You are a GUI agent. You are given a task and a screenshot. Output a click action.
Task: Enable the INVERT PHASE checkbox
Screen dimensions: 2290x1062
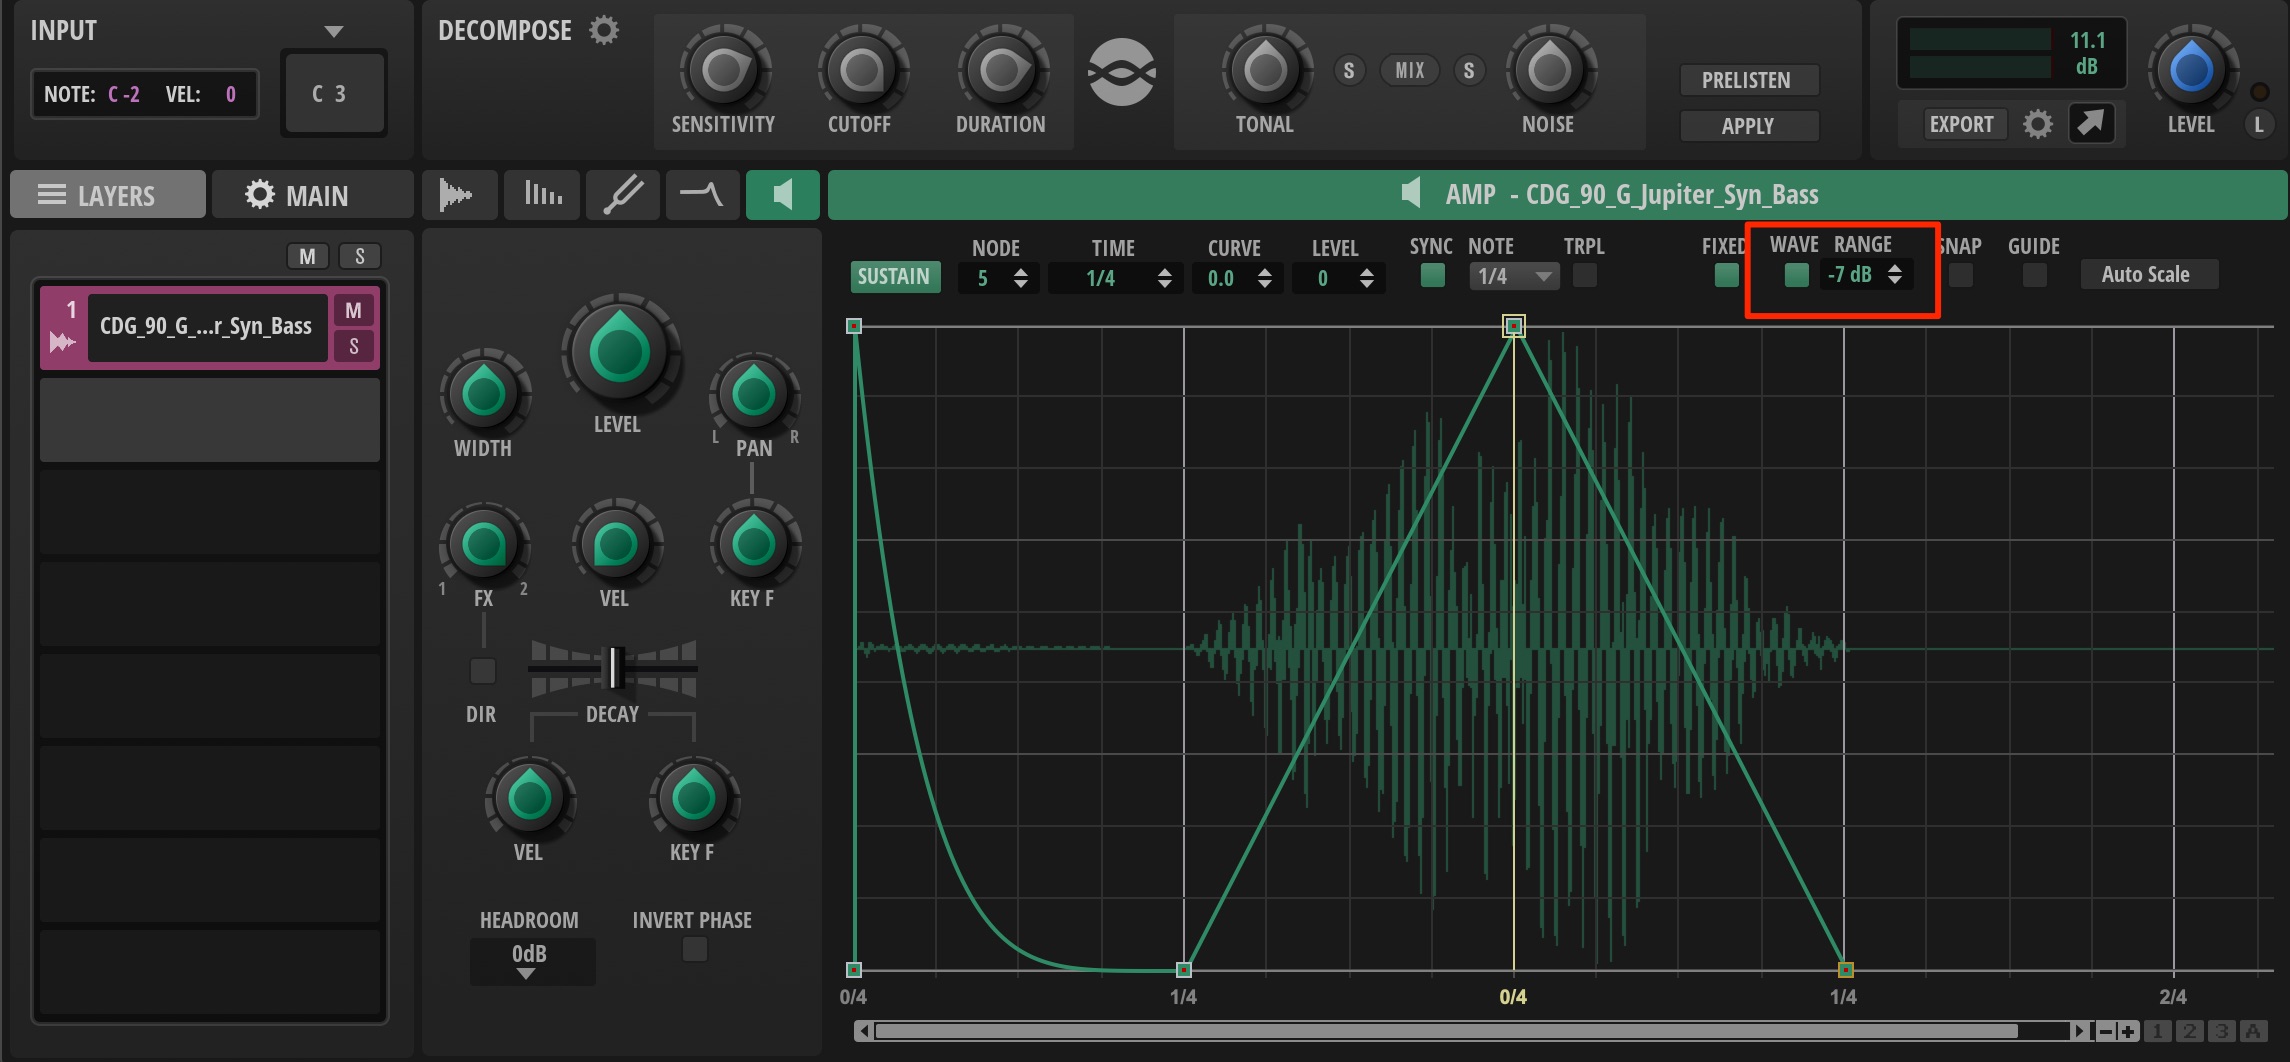[695, 949]
